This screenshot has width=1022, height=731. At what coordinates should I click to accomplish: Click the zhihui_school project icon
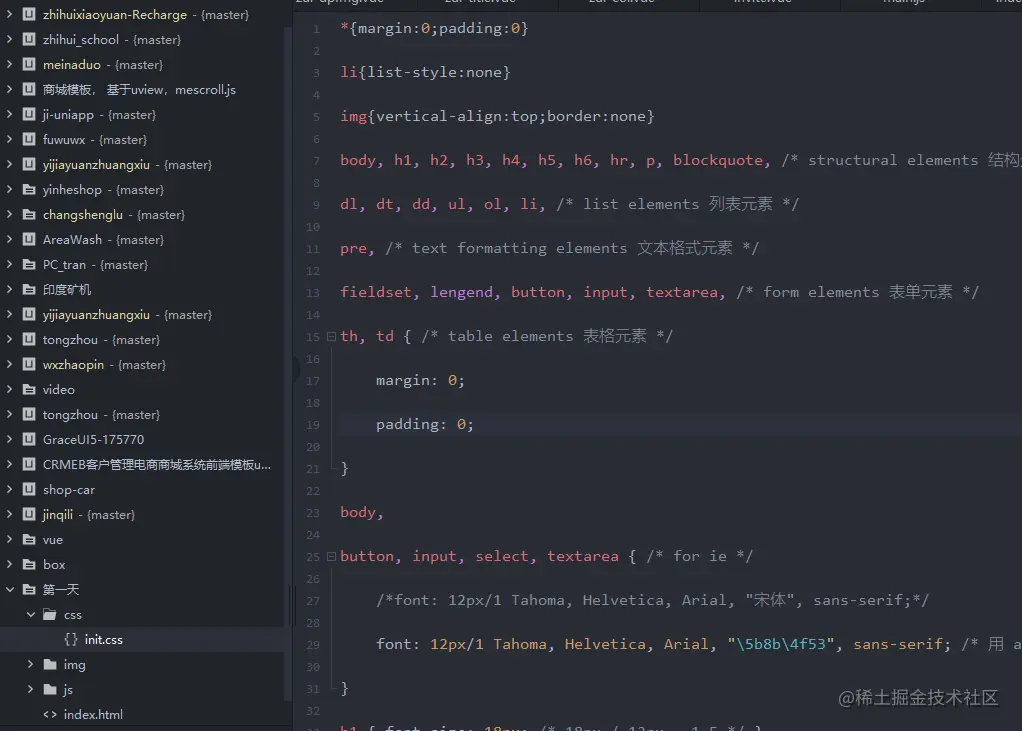(29, 39)
